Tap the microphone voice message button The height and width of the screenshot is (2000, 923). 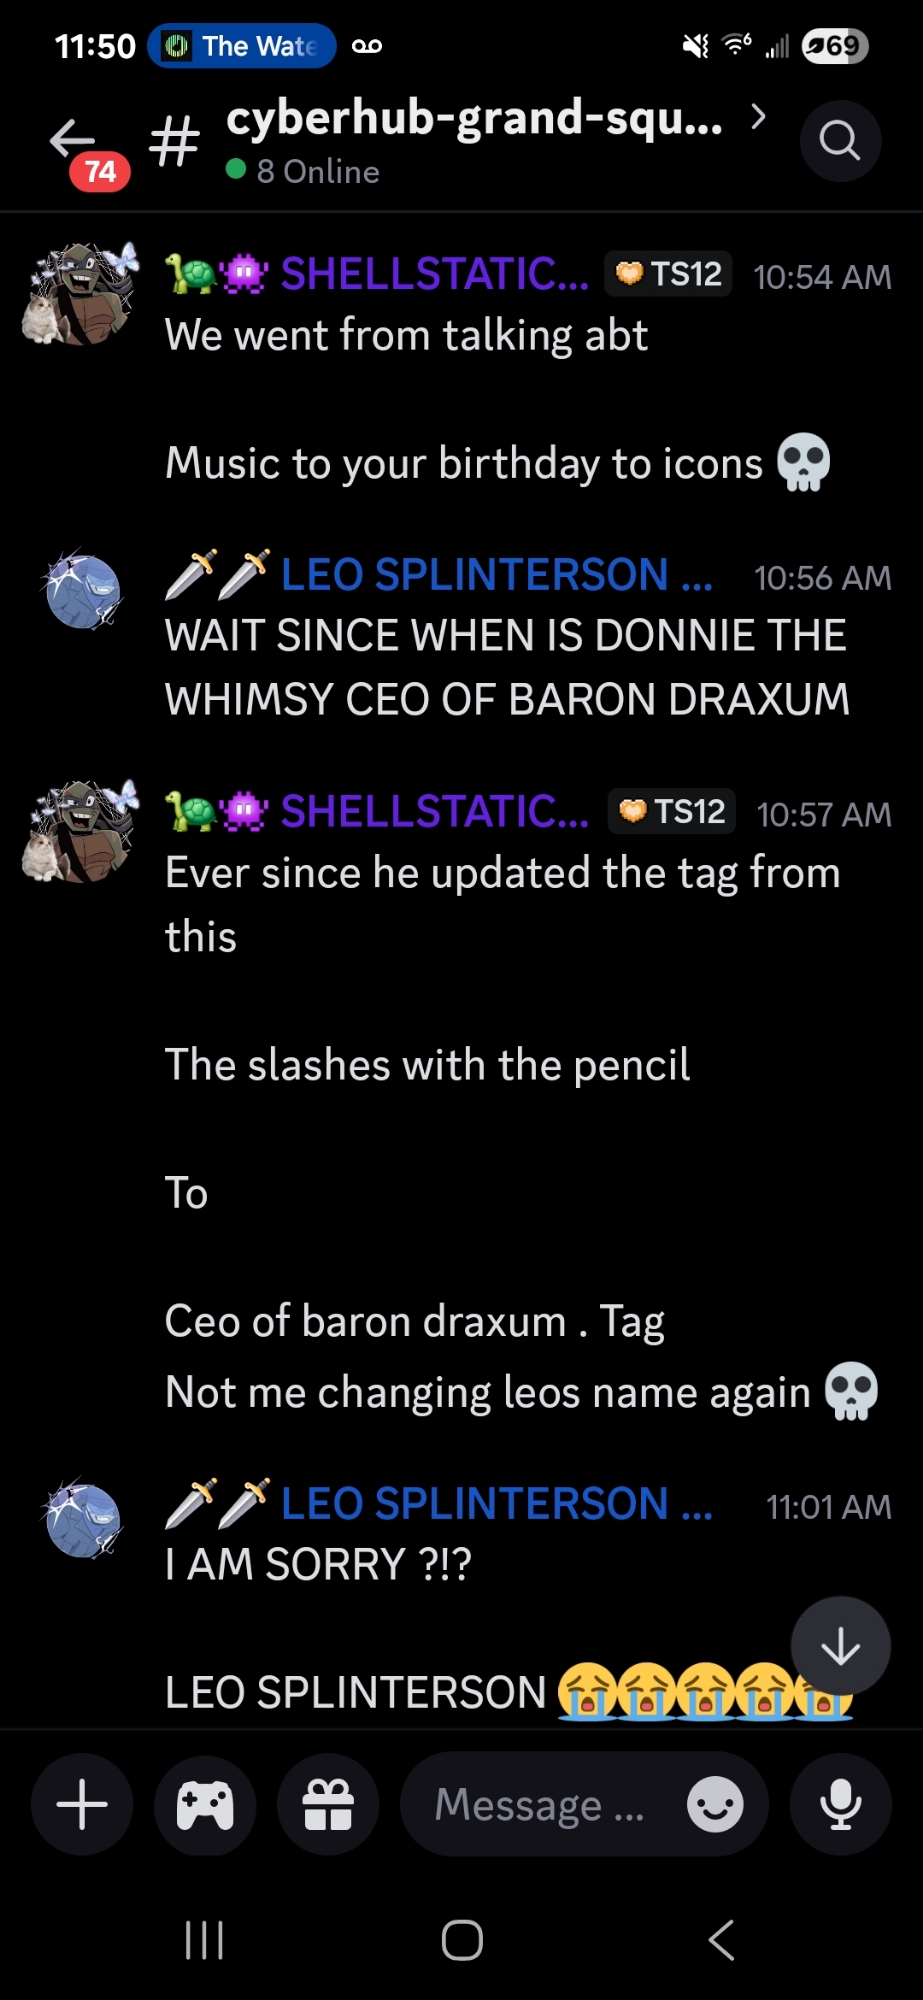(840, 1805)
